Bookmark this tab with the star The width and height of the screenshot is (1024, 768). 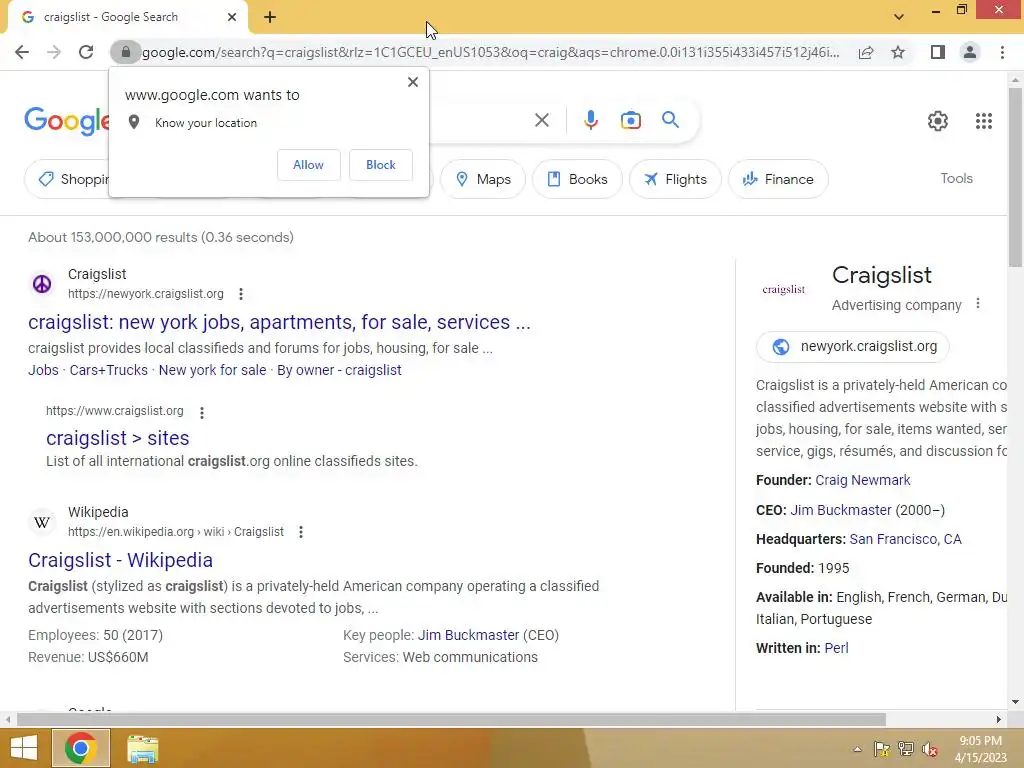tap(898, 52)
